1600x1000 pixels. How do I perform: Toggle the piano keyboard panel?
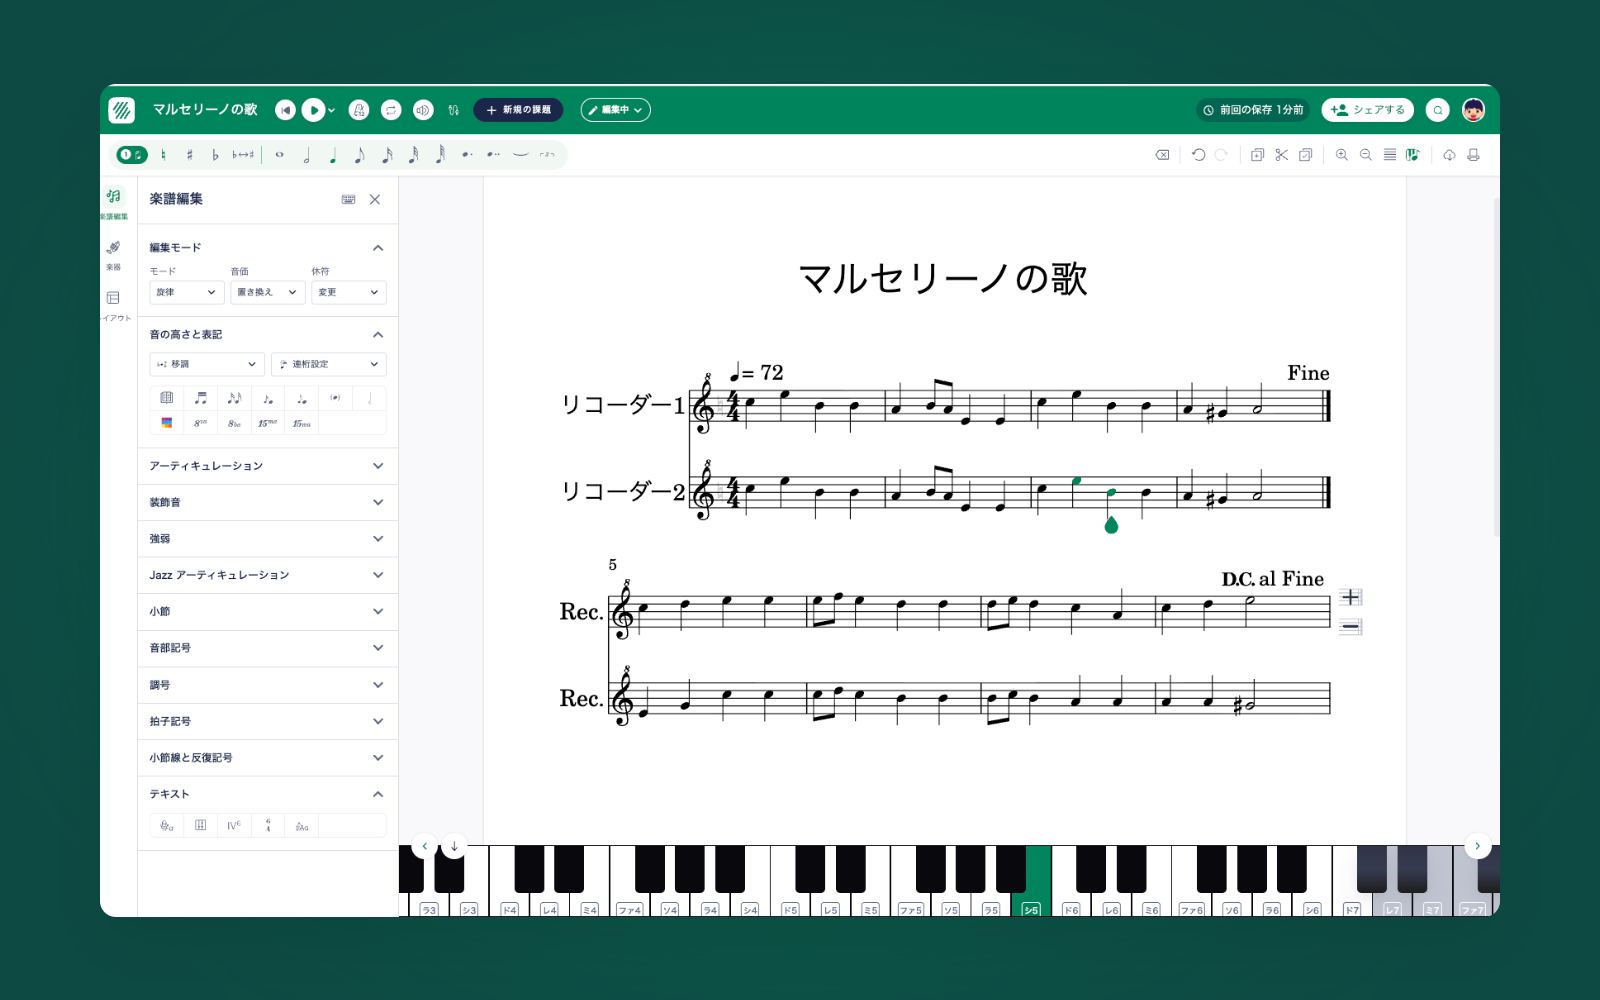1412,155
